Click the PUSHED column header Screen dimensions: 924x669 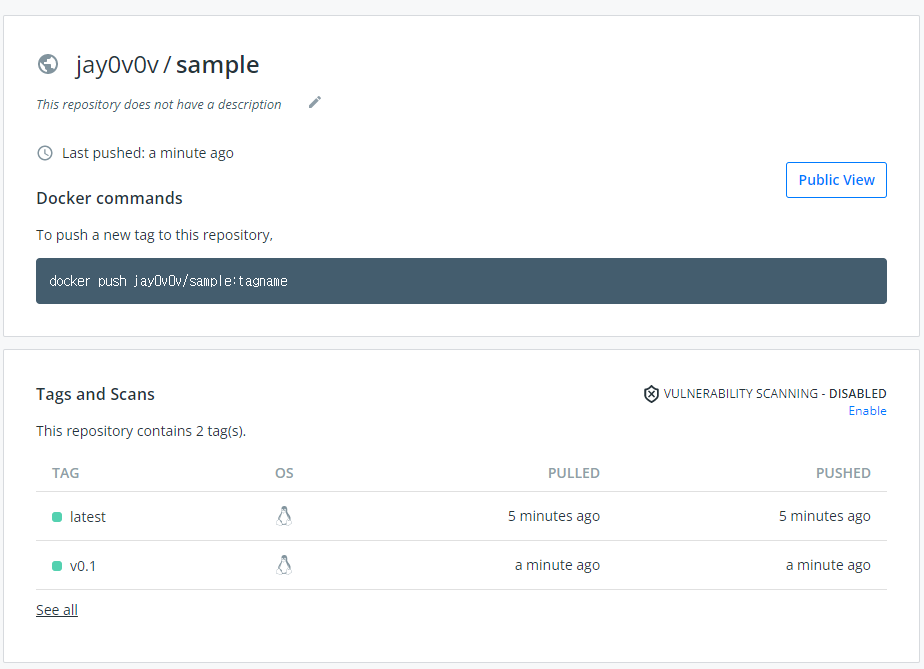pyautogui.click(x=843, y=473)
